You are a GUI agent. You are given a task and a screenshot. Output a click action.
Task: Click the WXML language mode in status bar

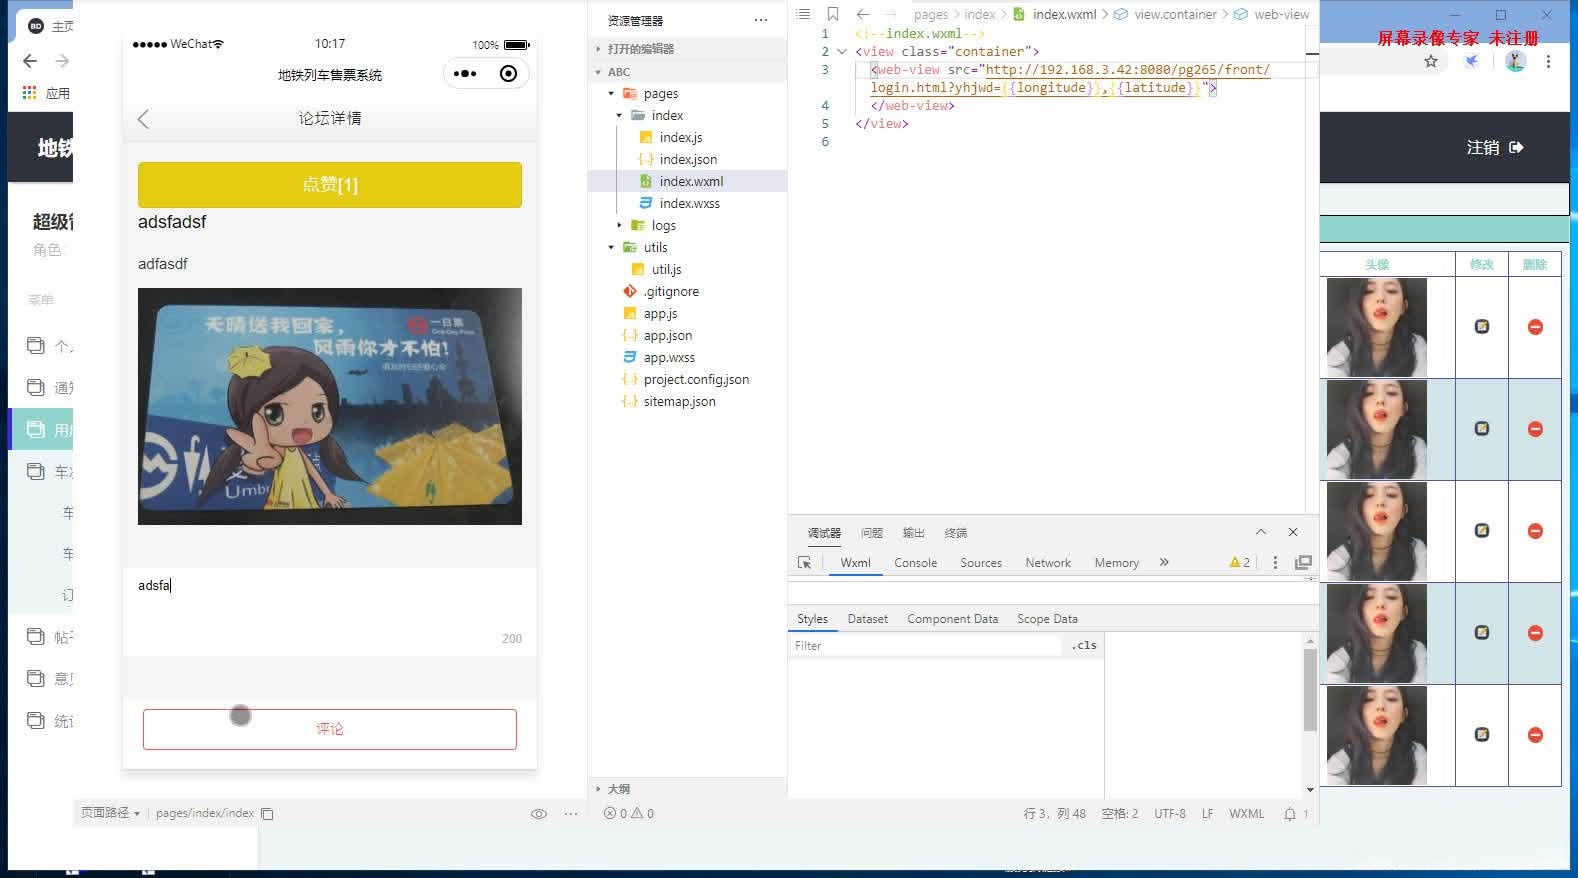[1246, 814]
